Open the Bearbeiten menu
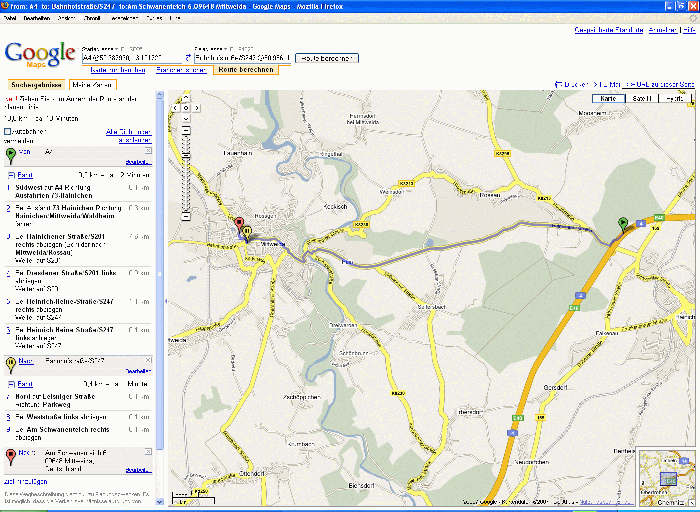This screenshot has height=512, width=700. point(37,18)
